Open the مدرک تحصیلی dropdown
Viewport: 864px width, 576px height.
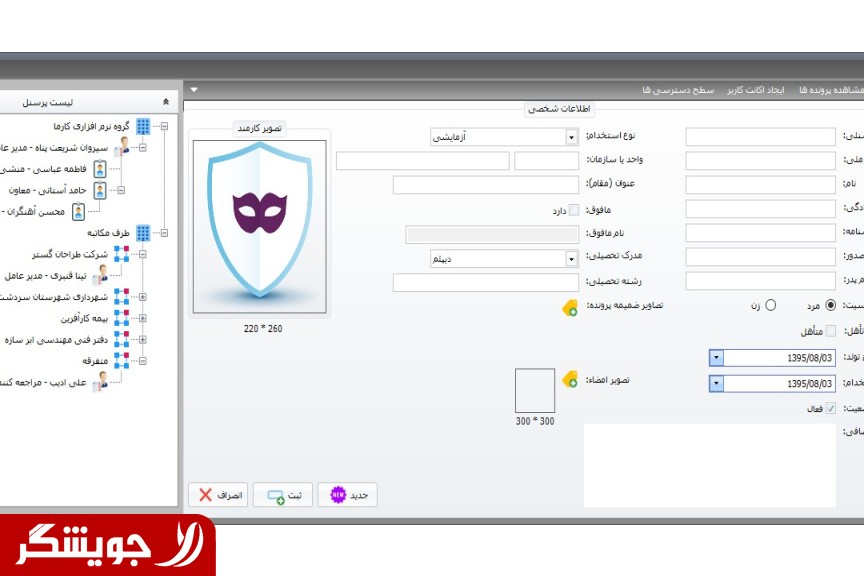(571, 259)
